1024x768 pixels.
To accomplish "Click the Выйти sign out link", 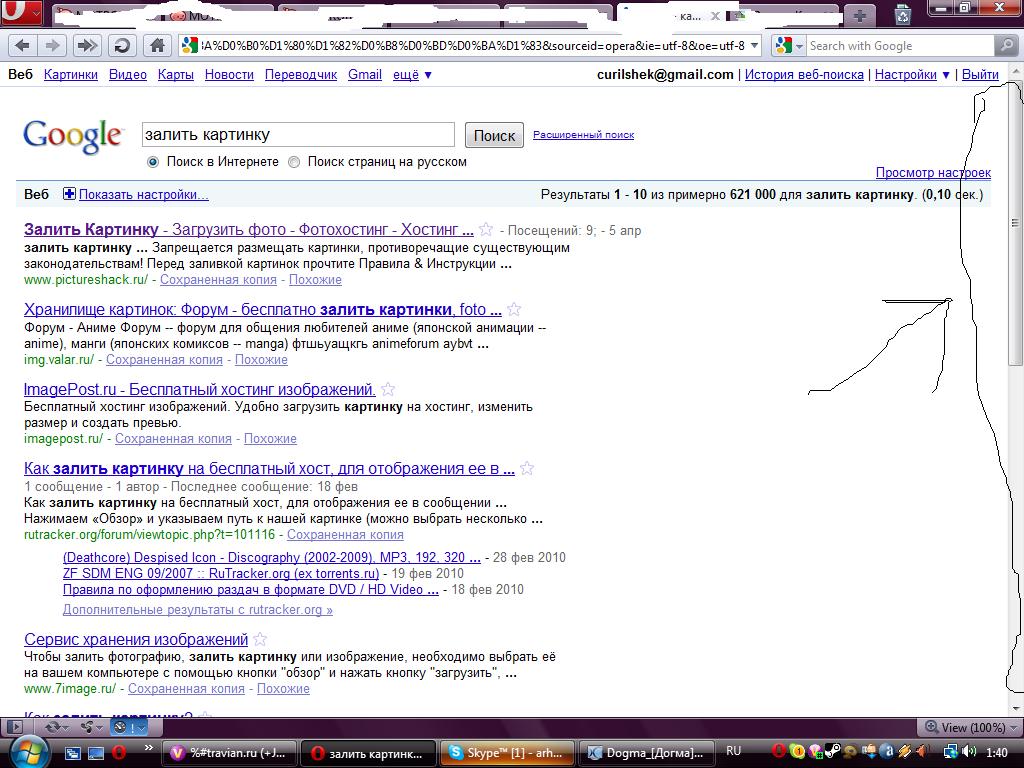I will click(x=980, y=74).
